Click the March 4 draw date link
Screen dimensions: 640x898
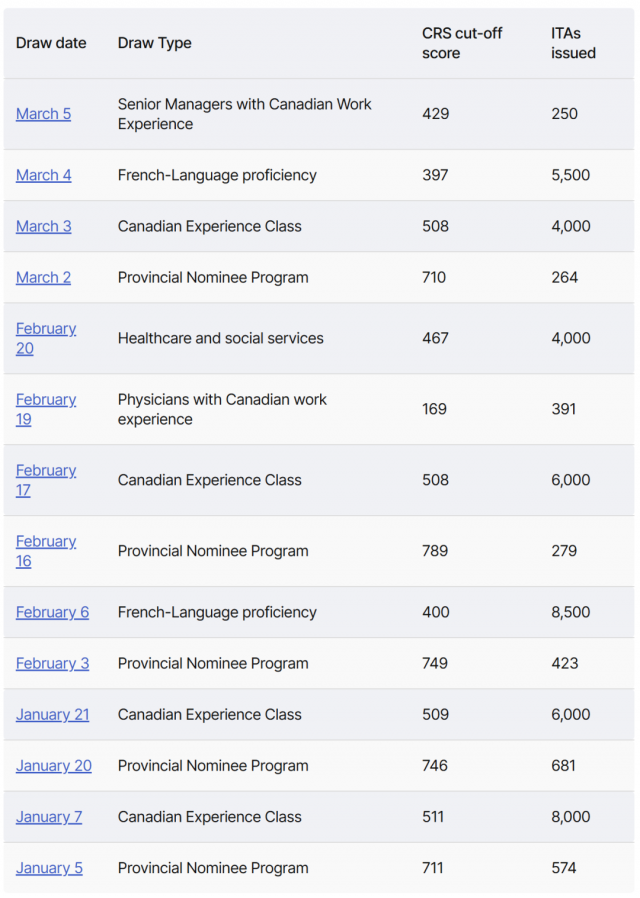pos(43,175)
